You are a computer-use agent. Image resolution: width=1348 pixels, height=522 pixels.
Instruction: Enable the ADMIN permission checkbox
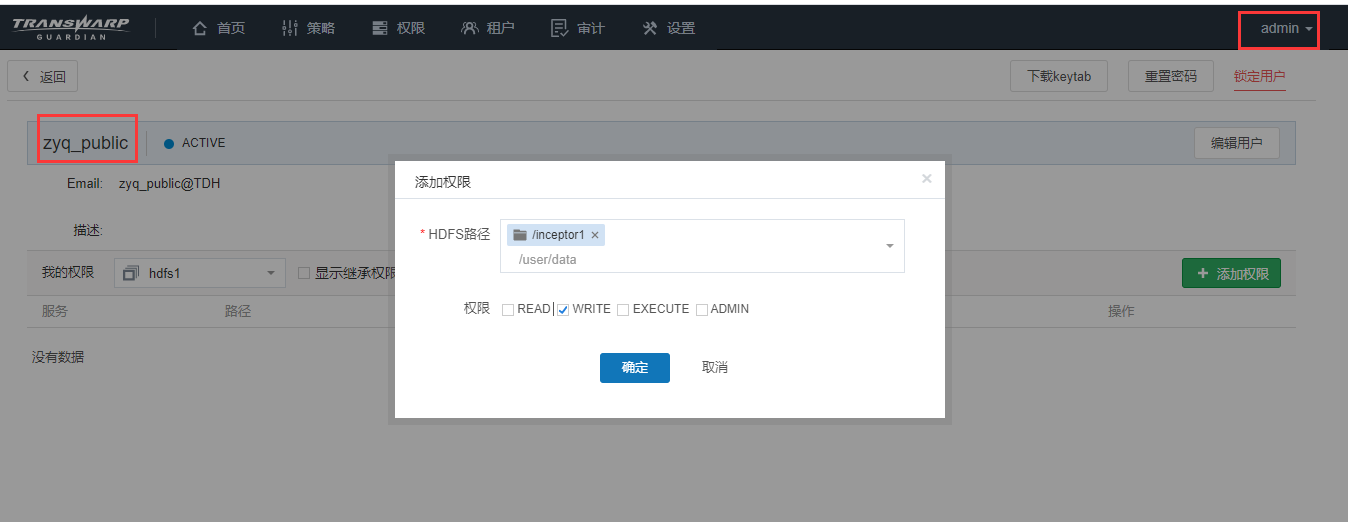[x=702, y=310]
